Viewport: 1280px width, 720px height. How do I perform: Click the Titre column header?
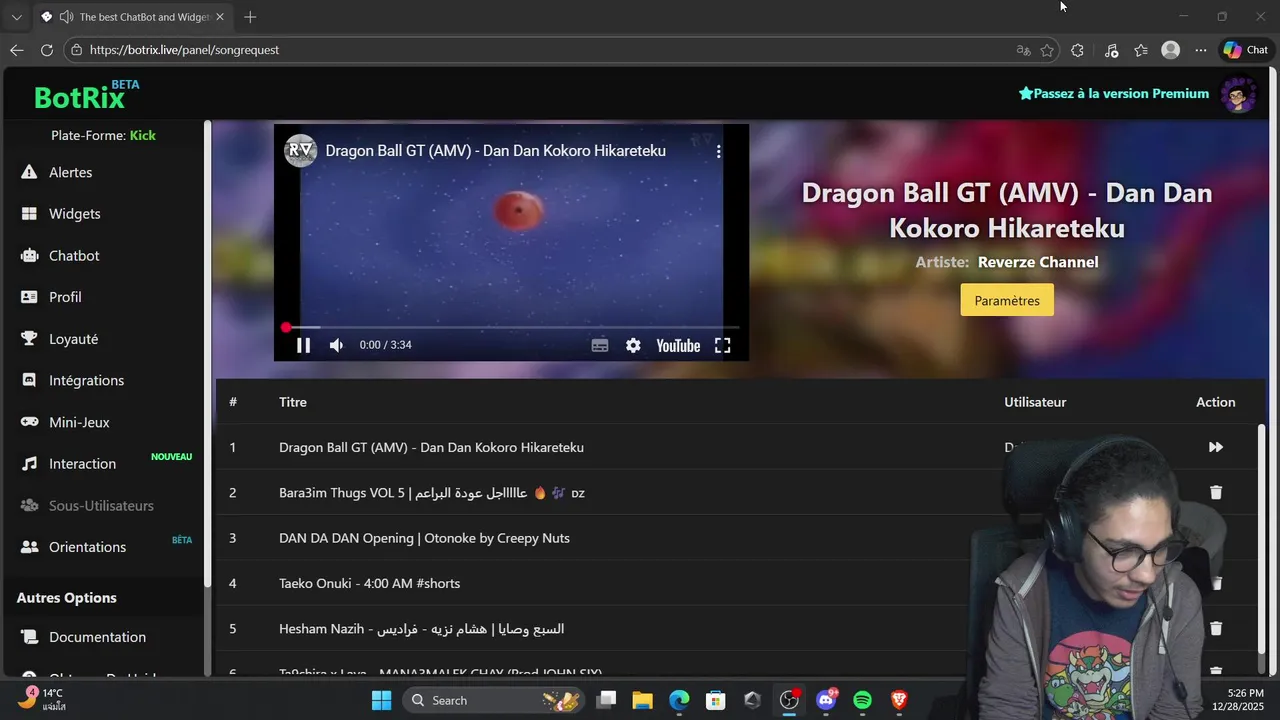point(293,402)
